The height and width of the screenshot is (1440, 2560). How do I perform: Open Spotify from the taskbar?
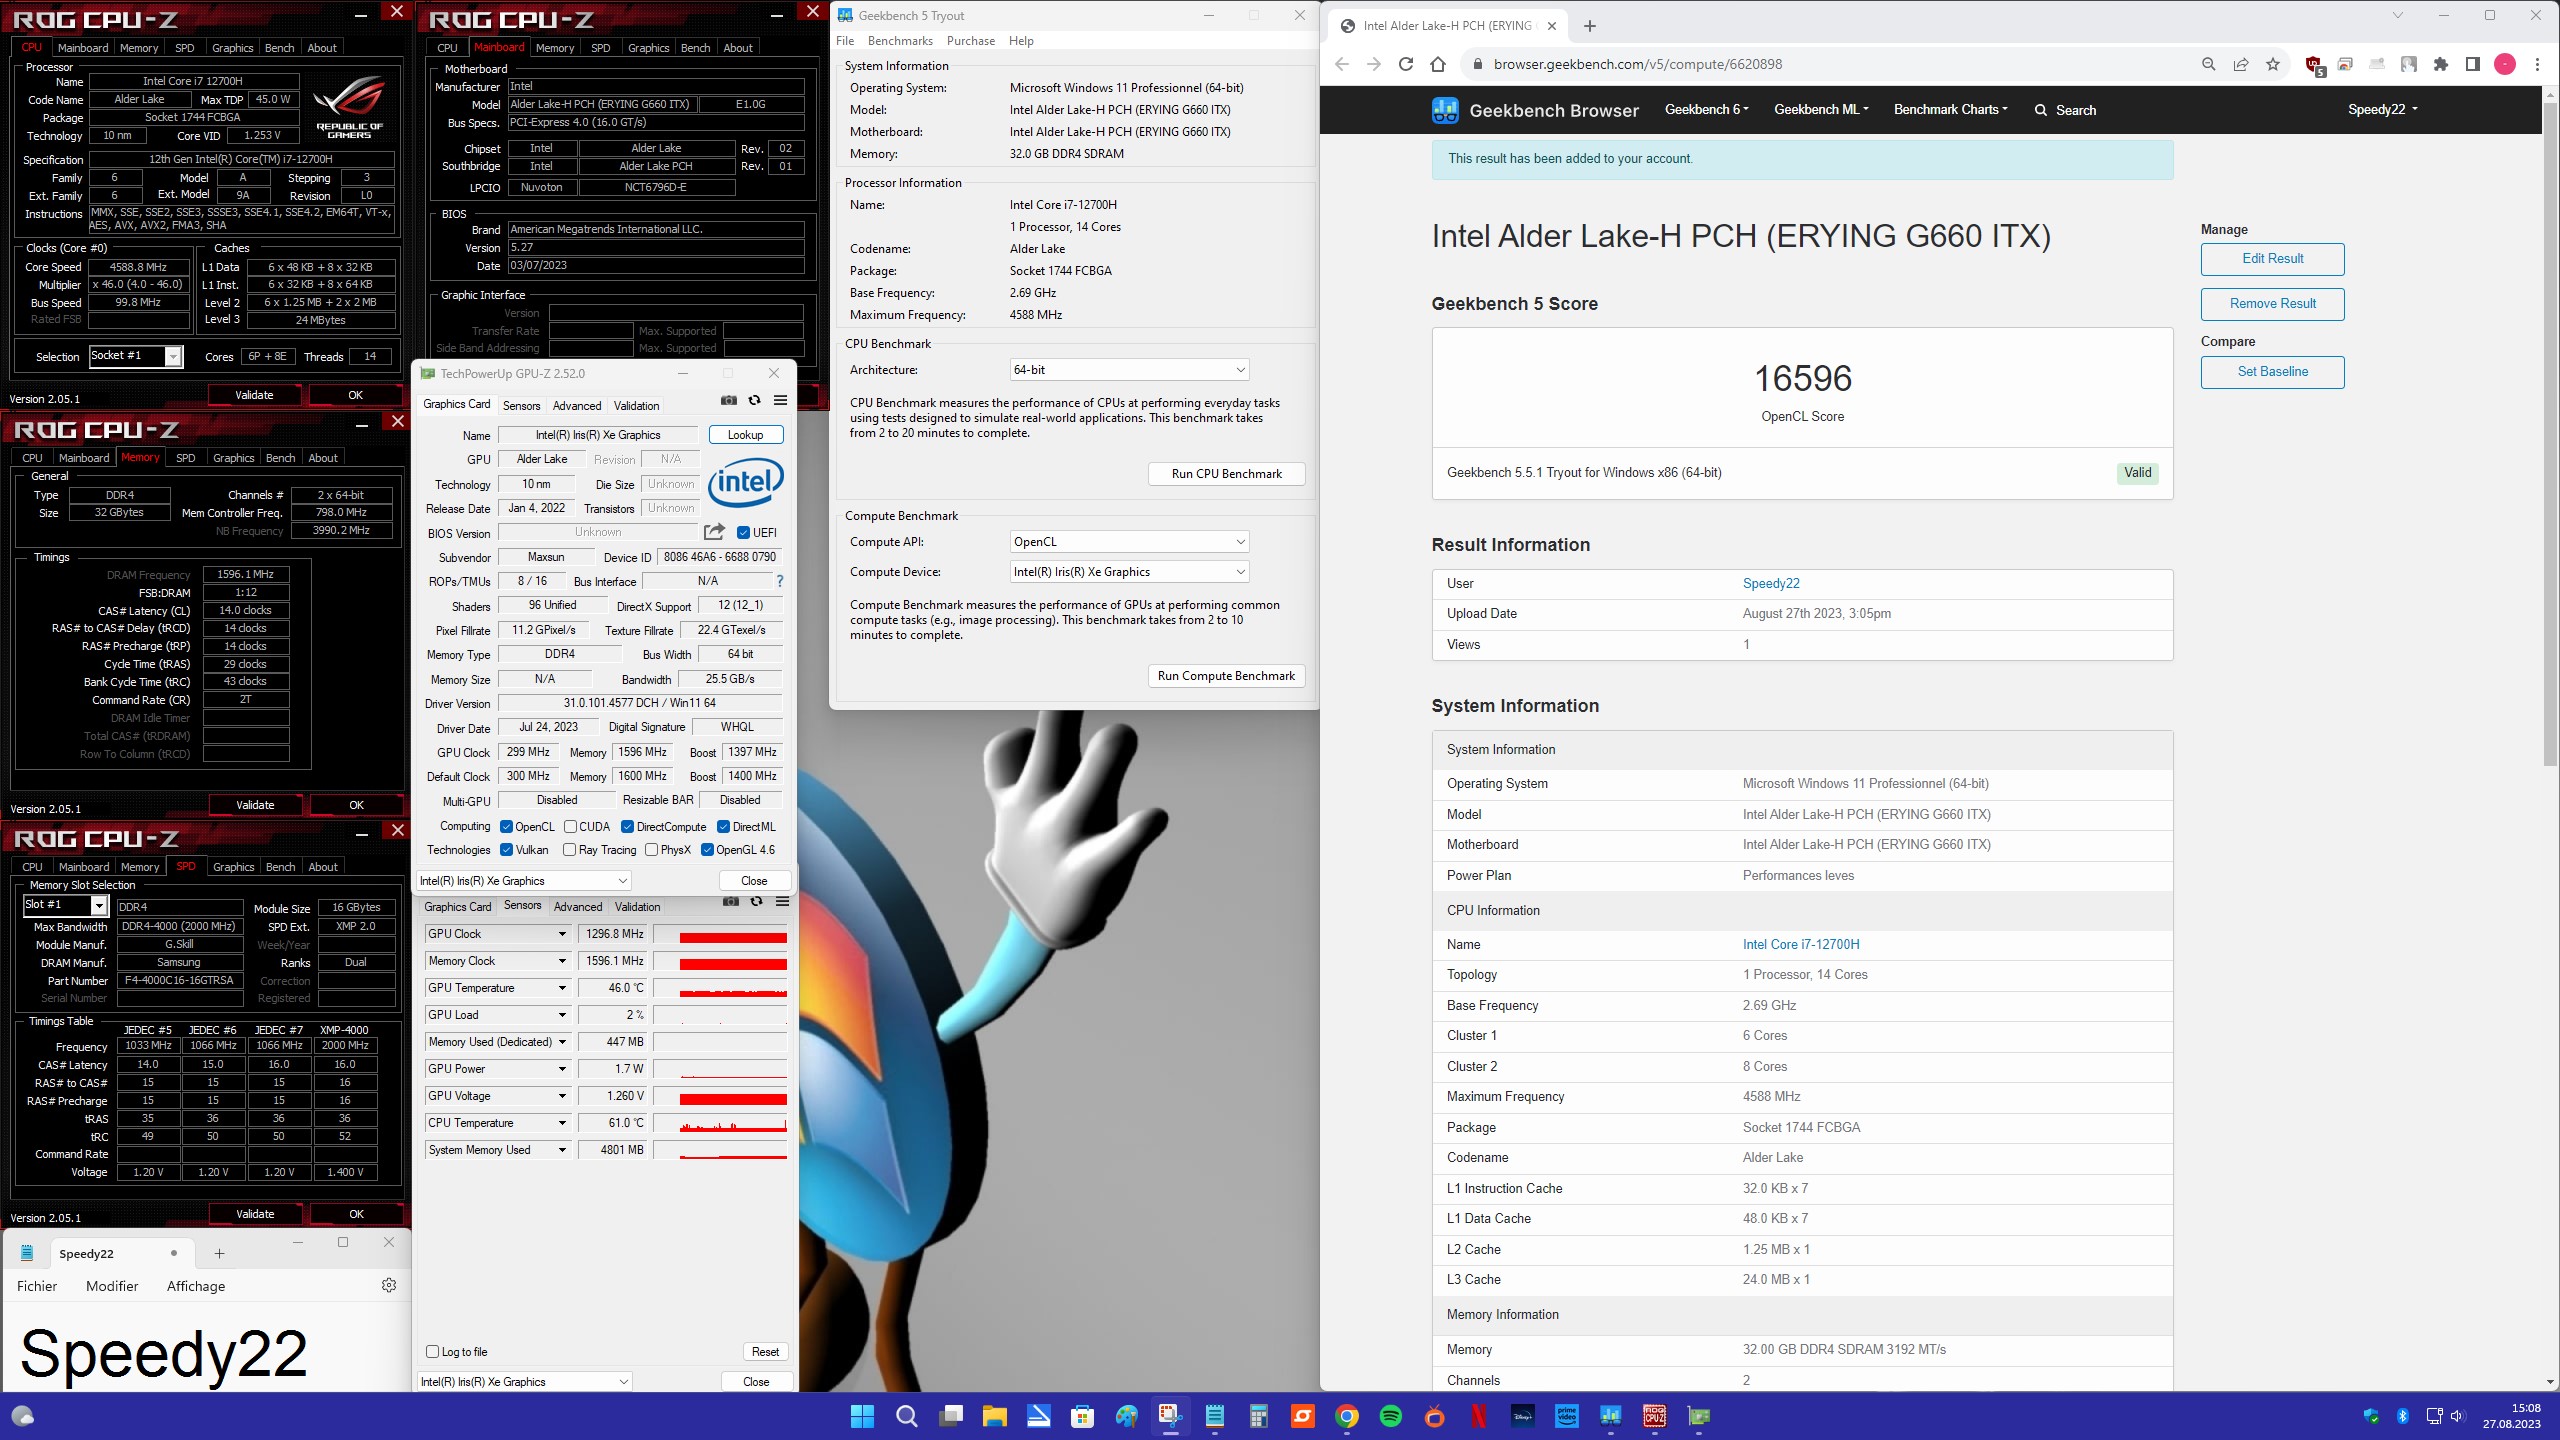click(x=1390, y=1416)
